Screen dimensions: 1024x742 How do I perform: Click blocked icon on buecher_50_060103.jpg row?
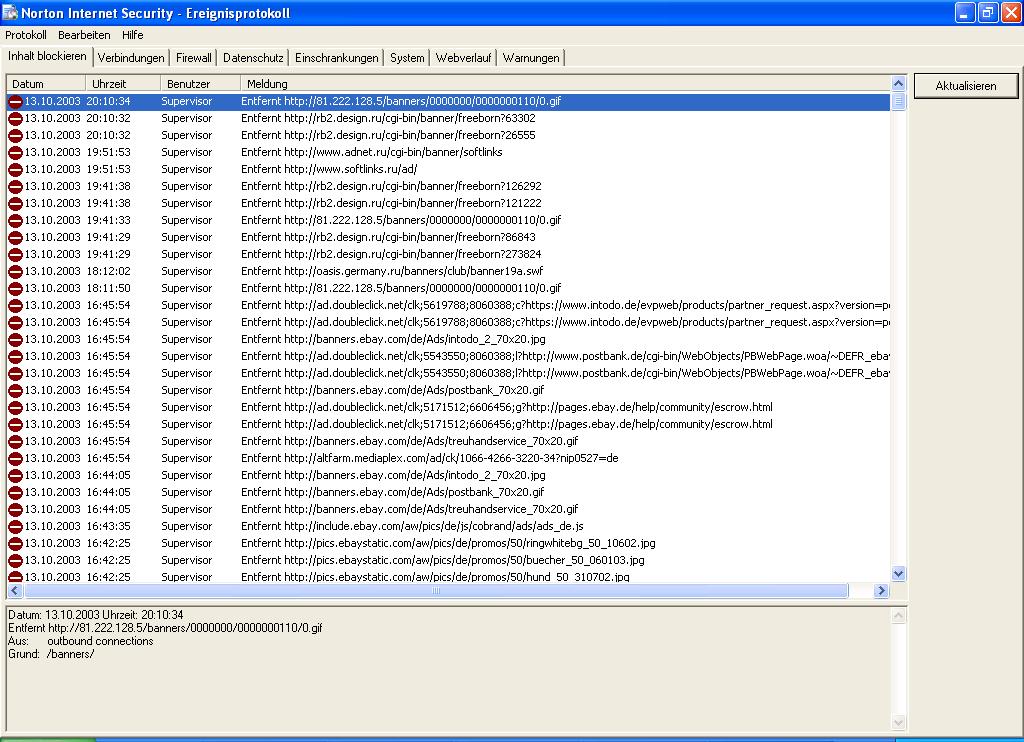(15, 560)
